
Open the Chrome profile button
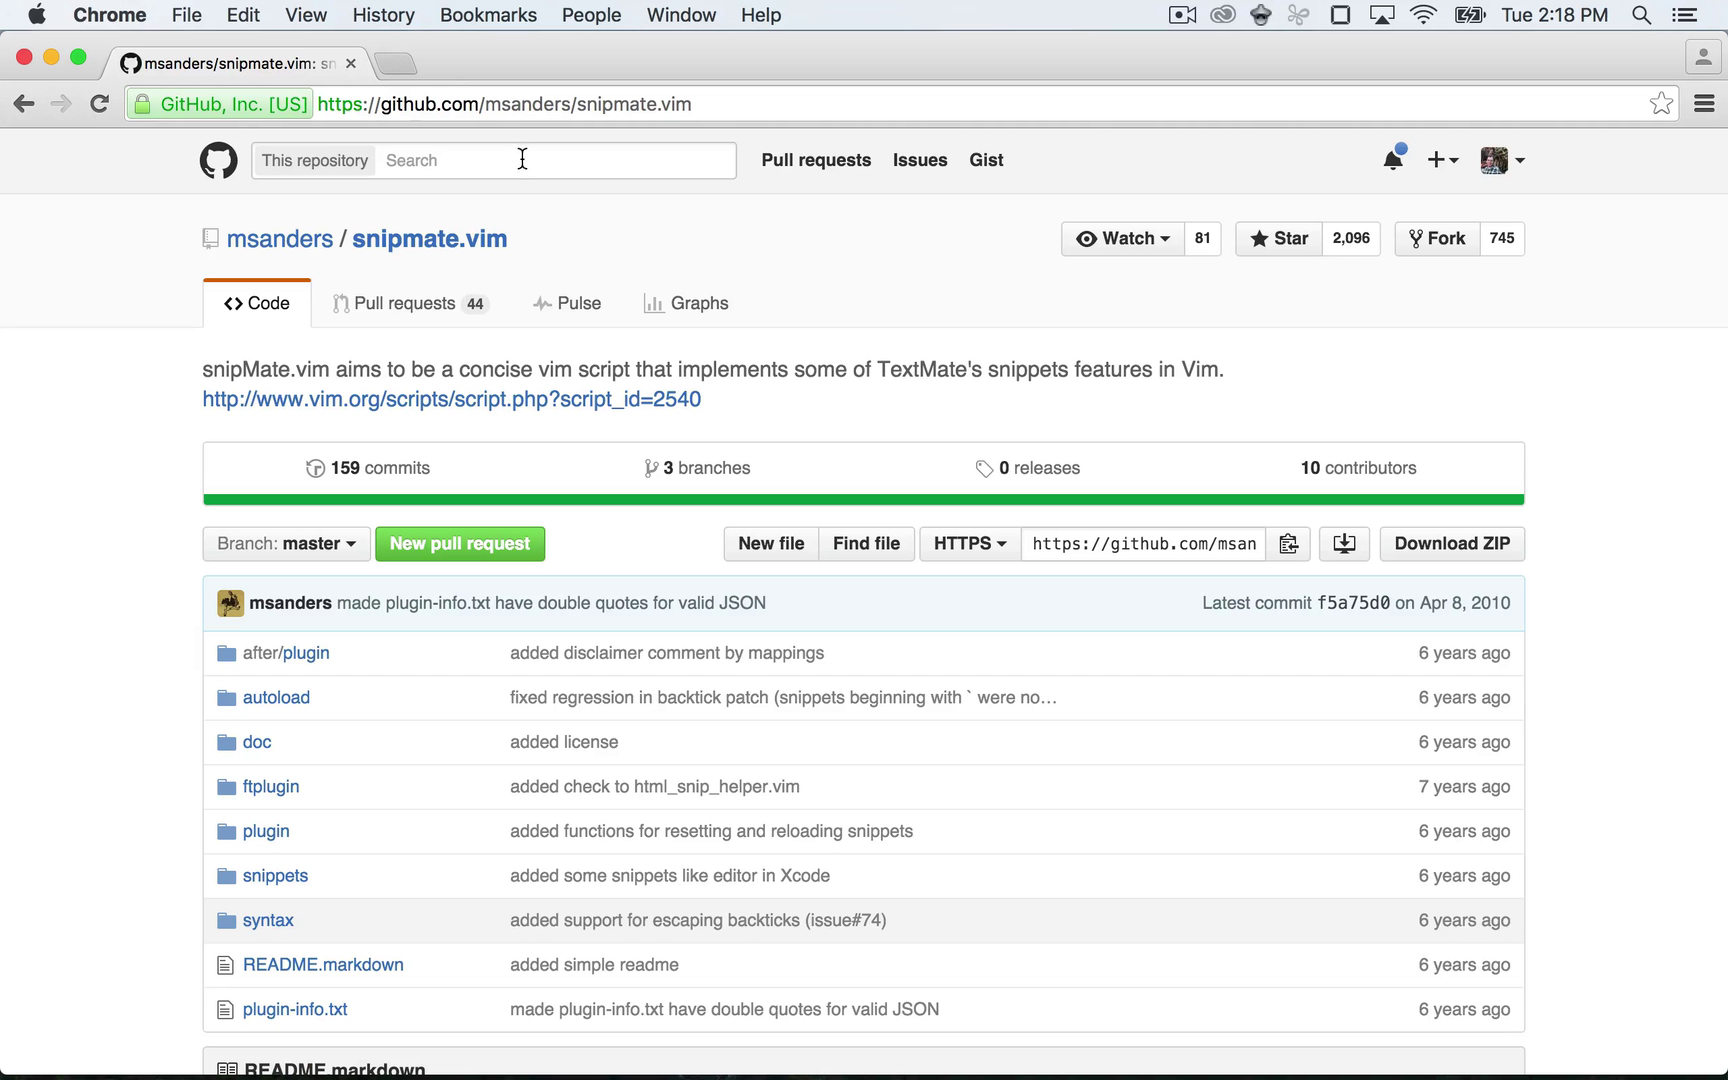point(1702,57)
